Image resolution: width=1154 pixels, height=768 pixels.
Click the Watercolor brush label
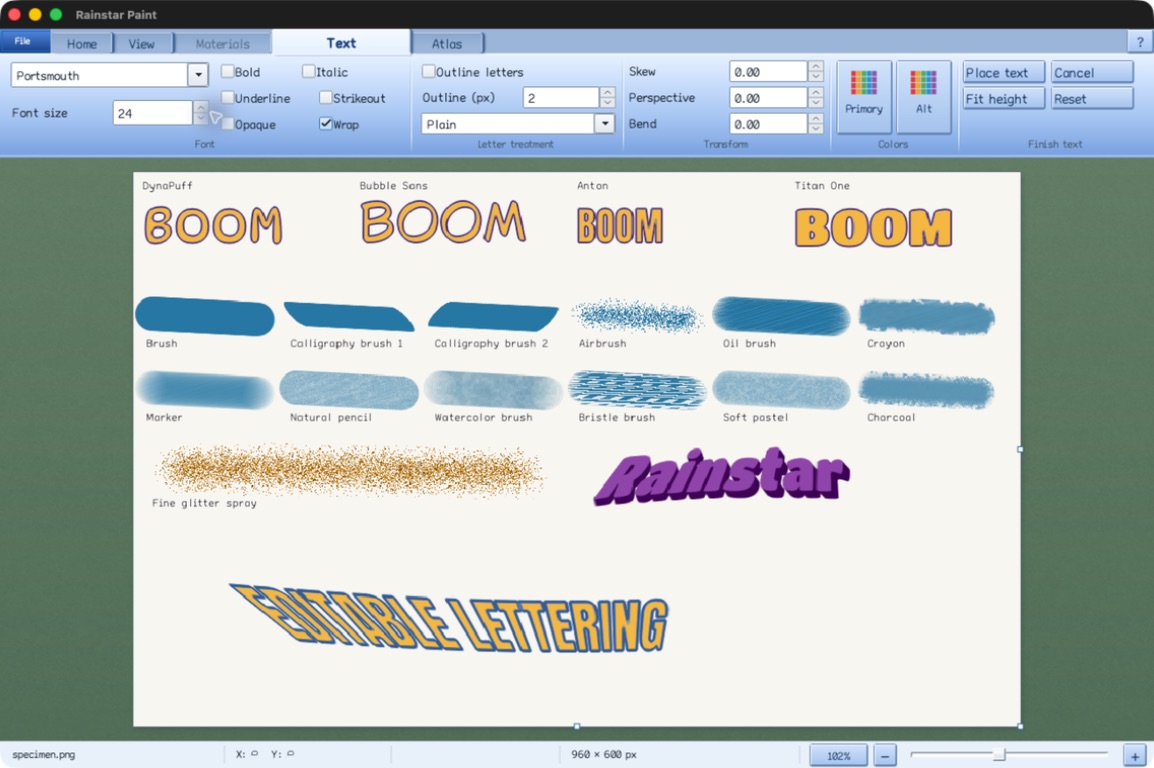coord(483,417)
